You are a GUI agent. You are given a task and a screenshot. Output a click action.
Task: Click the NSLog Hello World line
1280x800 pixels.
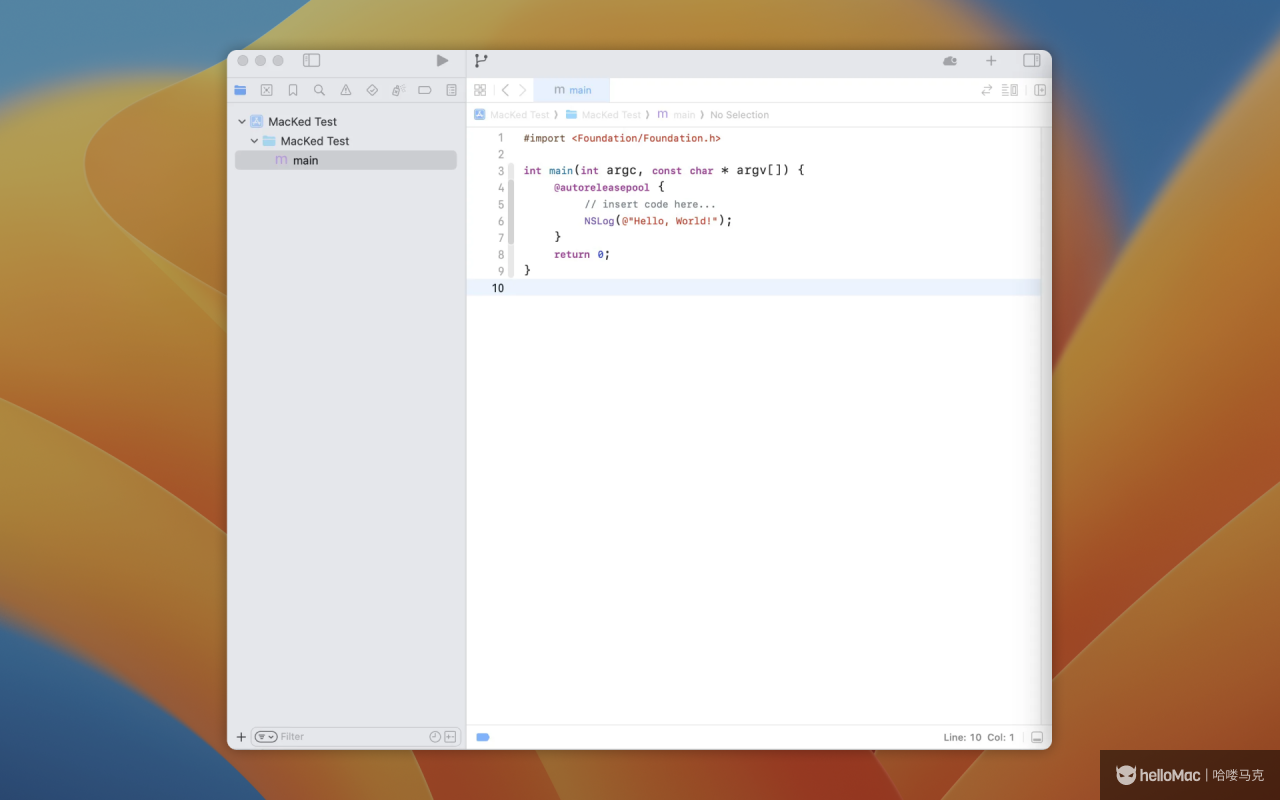[x=658, y=221]
